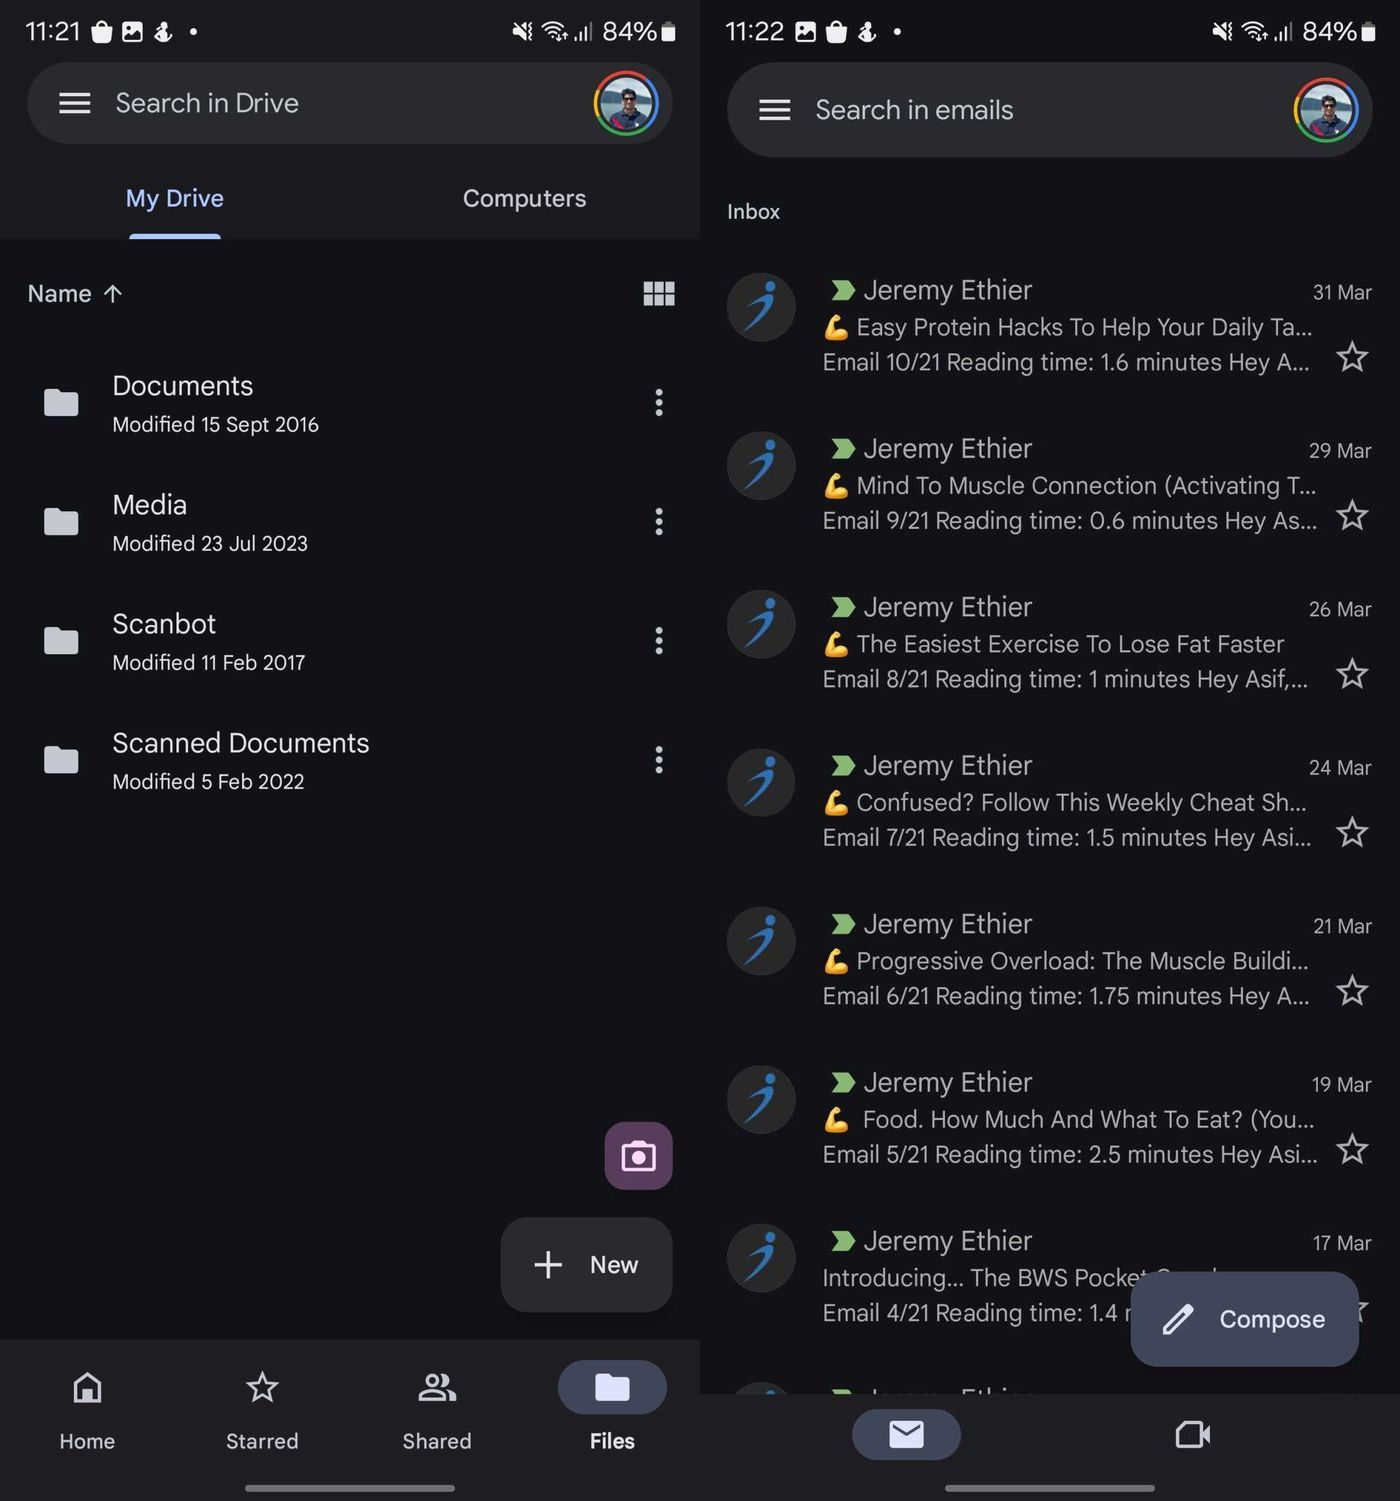Open options menu for Documents folder
This screenshot has width=1400, height=1501.
tap(659, 402)
